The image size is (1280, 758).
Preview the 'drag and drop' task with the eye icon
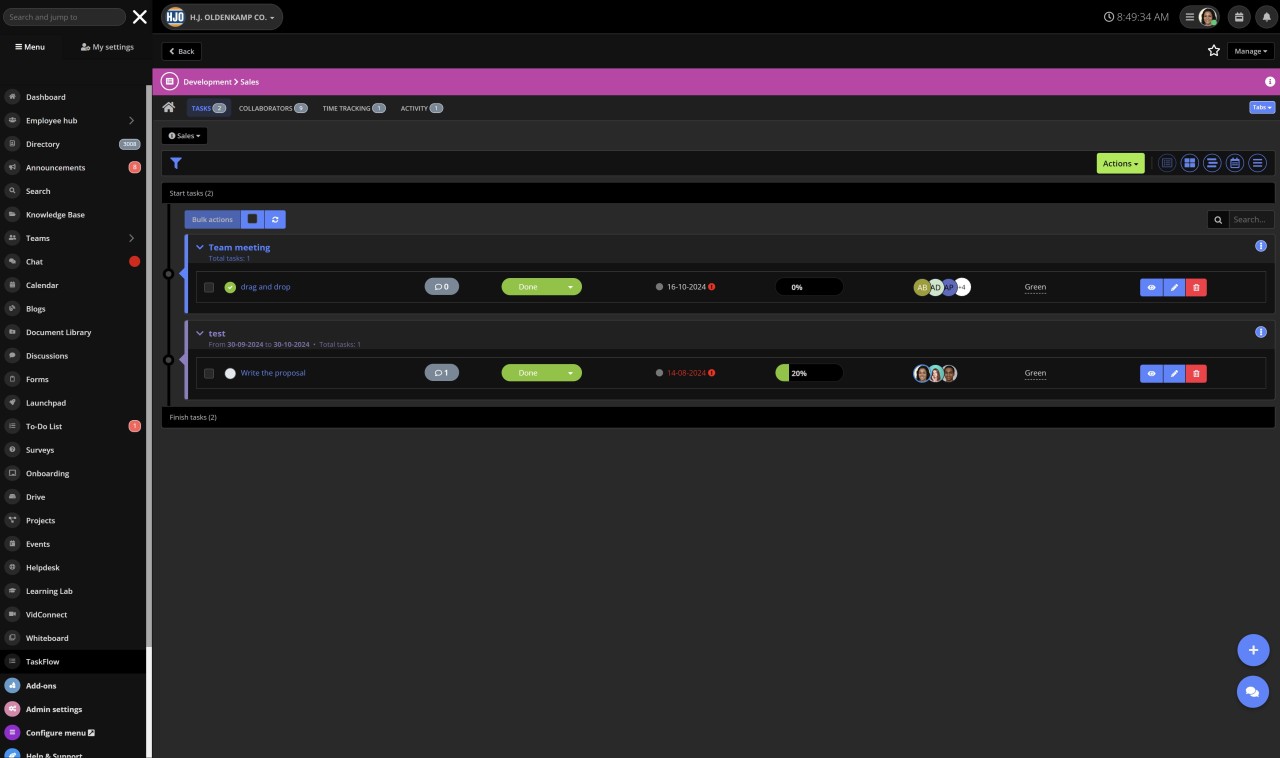coord(1152,287)
